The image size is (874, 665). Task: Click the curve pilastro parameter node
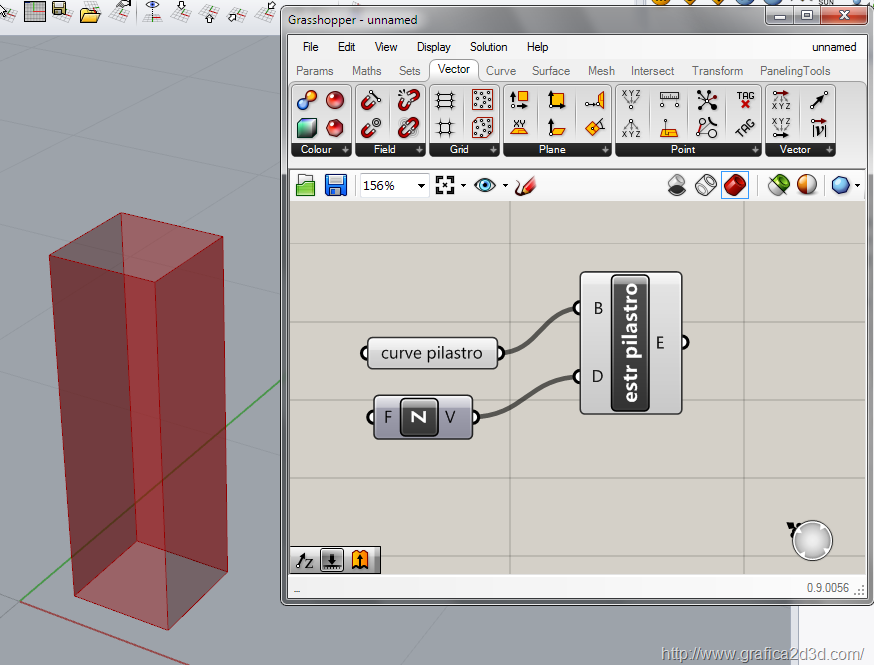431,353
